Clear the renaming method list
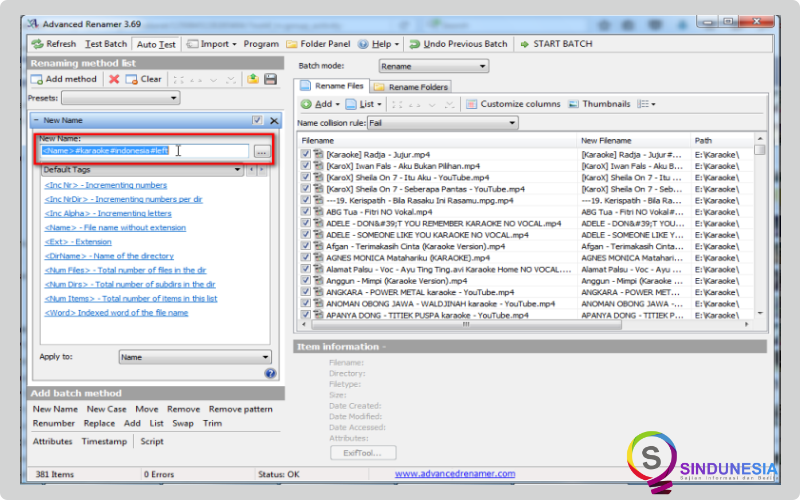Image resolution: width=800 pixels, height=500 pixels. [x=143, y=79]
